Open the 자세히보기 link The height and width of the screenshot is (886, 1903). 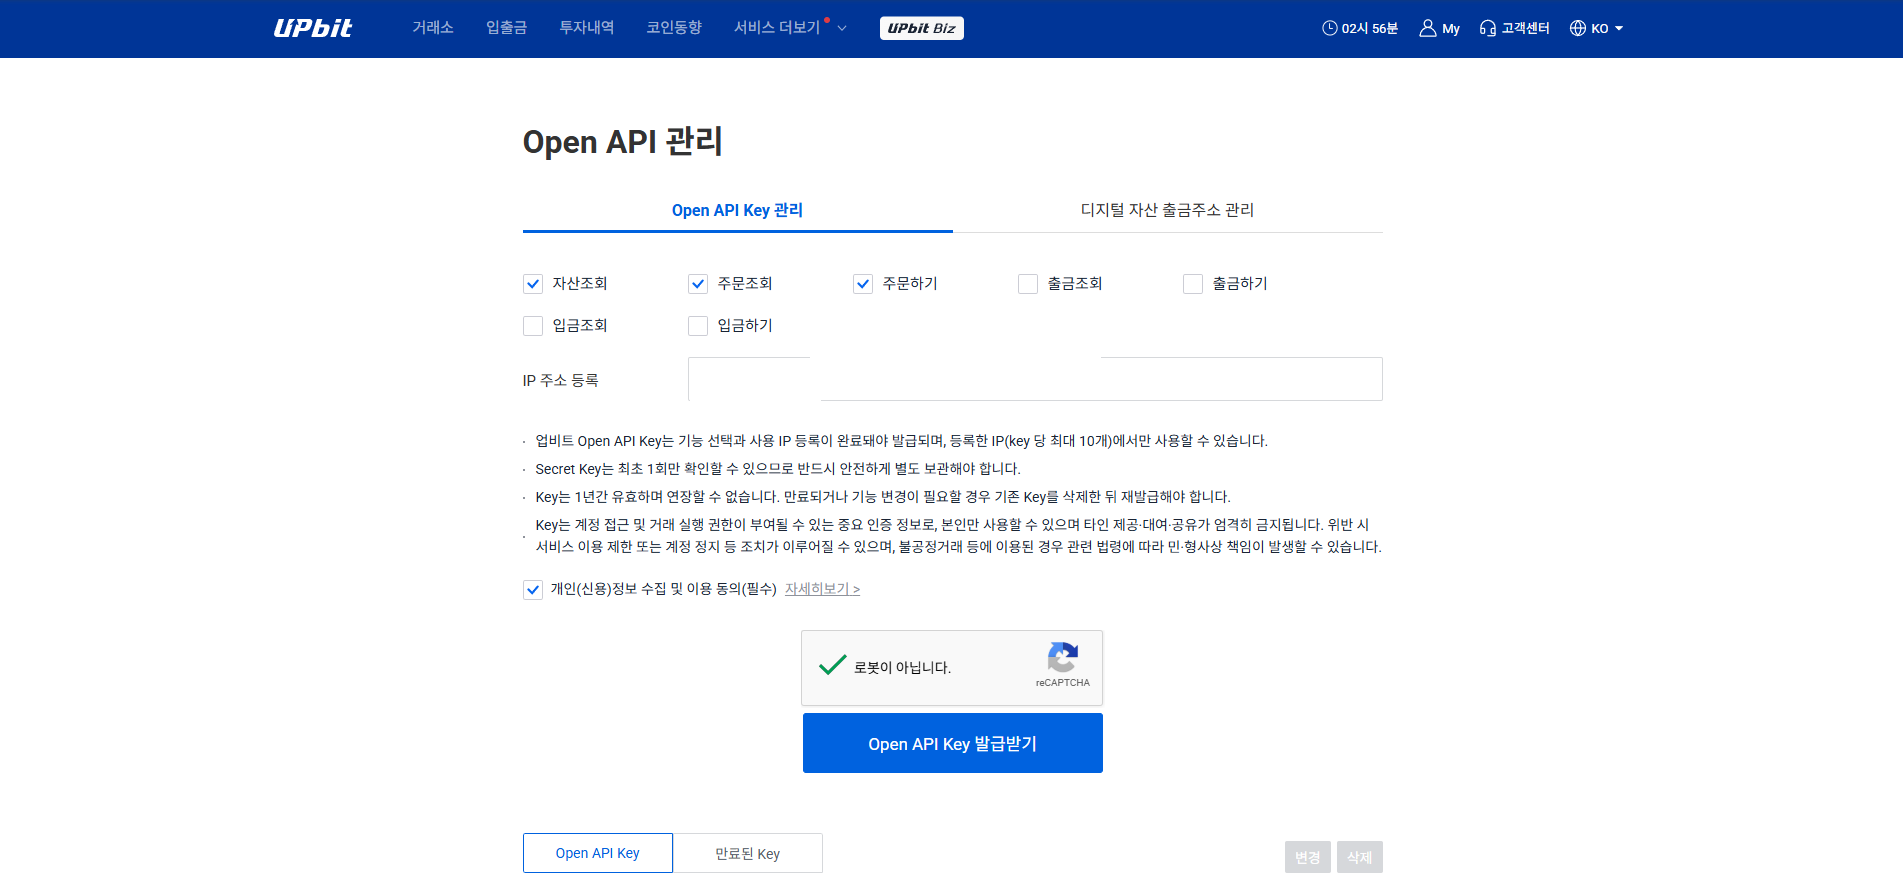point(822,589)
